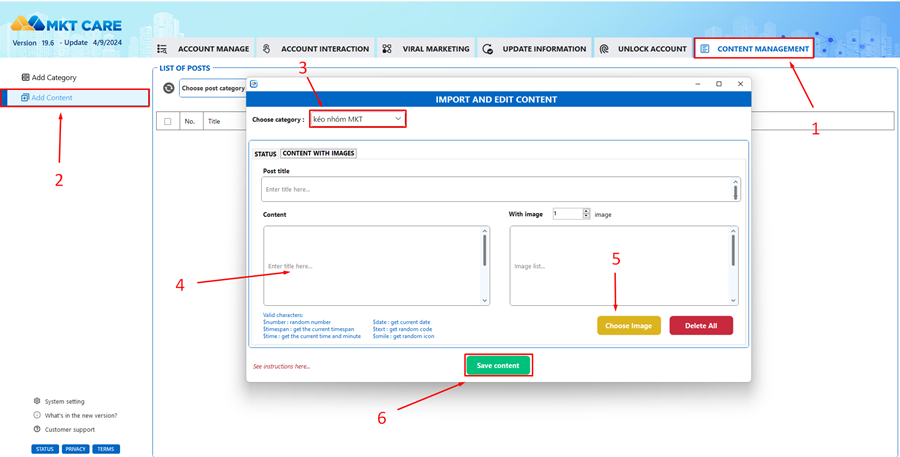Click the Add Category grid icon
This screenshot has height=457, width=900.
click(x=25, y=77)
